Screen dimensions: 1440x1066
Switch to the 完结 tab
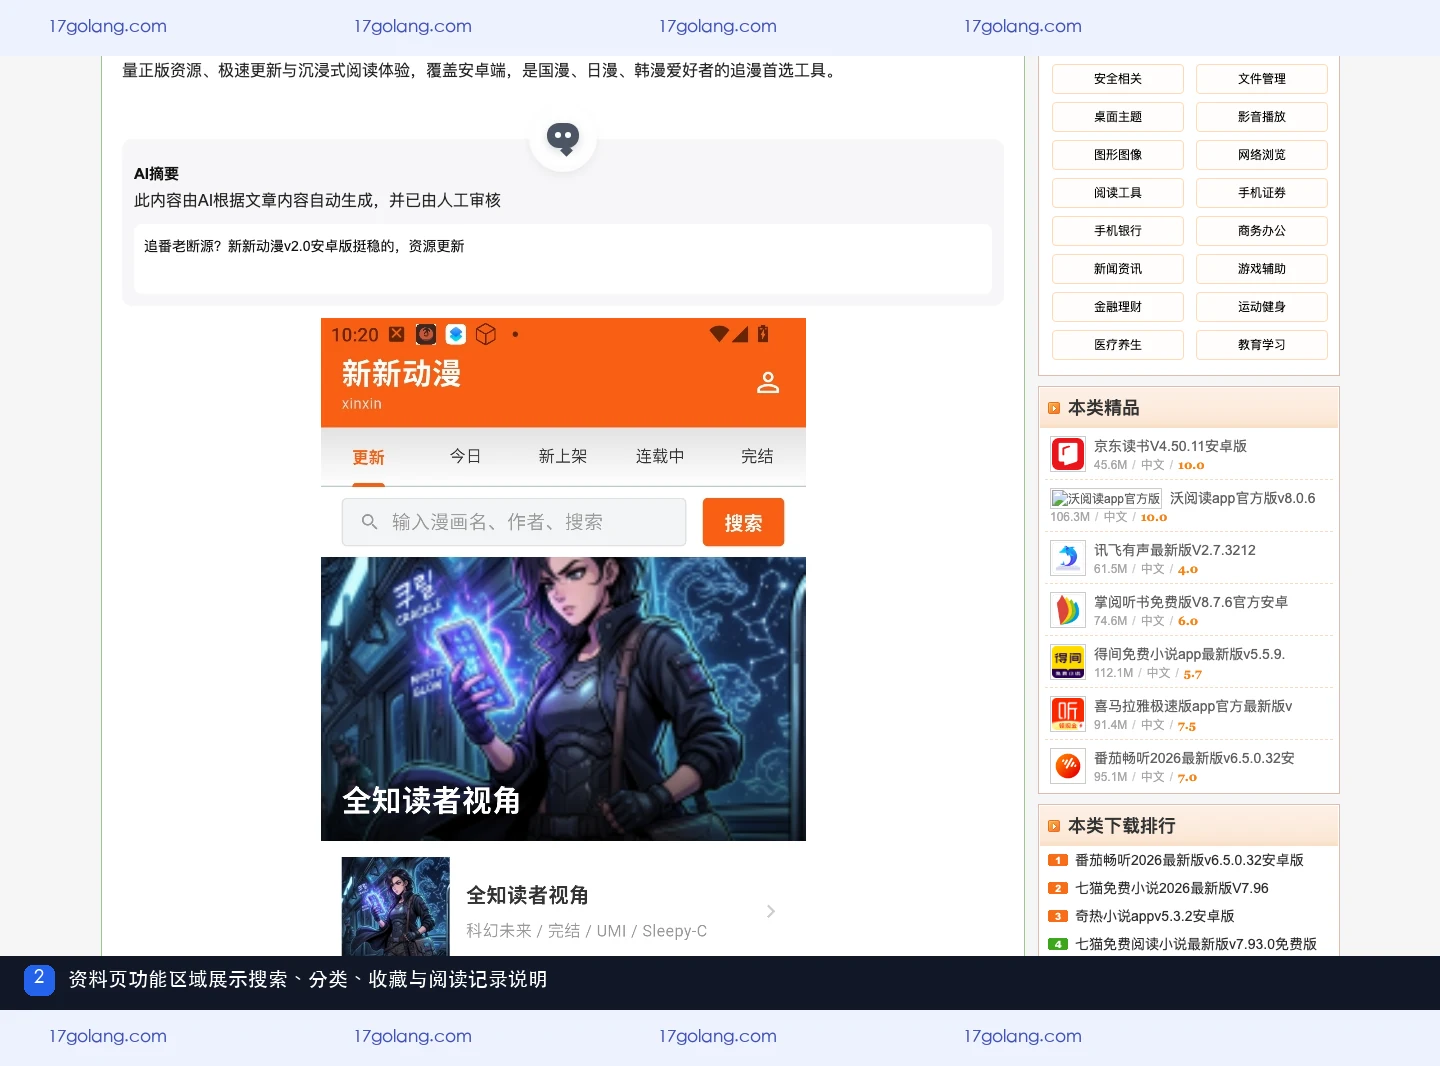click(x=757, y=456)
